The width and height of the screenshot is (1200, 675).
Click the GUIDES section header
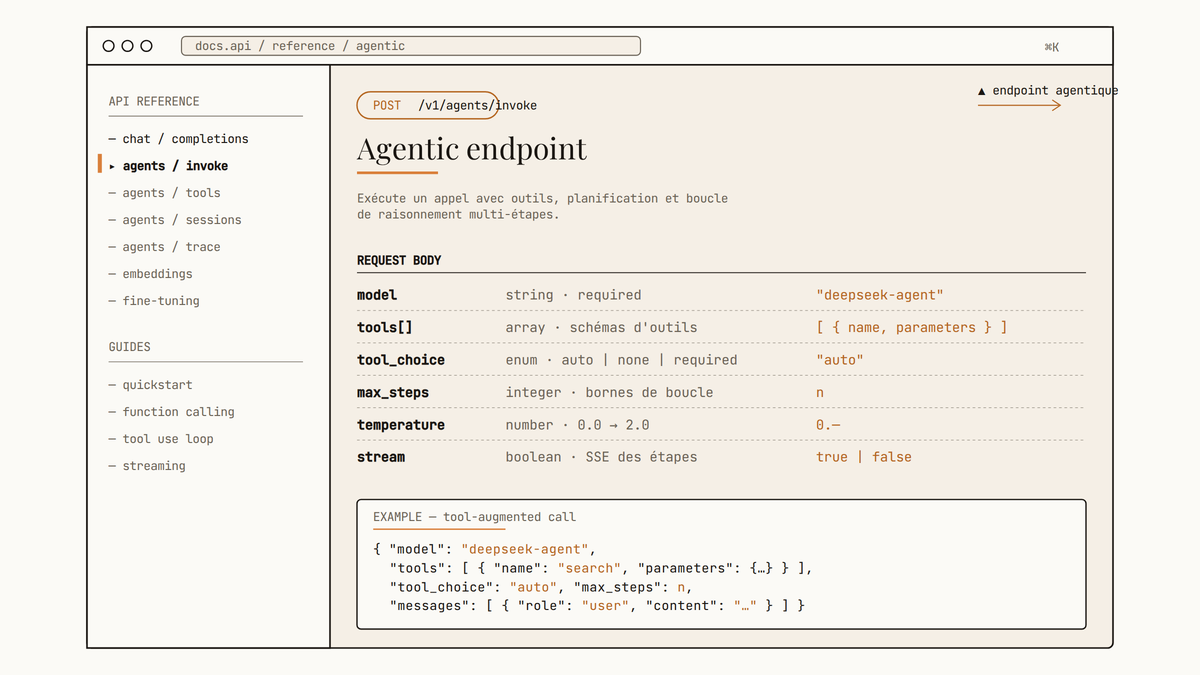pyautogui.click(x=130, y=347)
